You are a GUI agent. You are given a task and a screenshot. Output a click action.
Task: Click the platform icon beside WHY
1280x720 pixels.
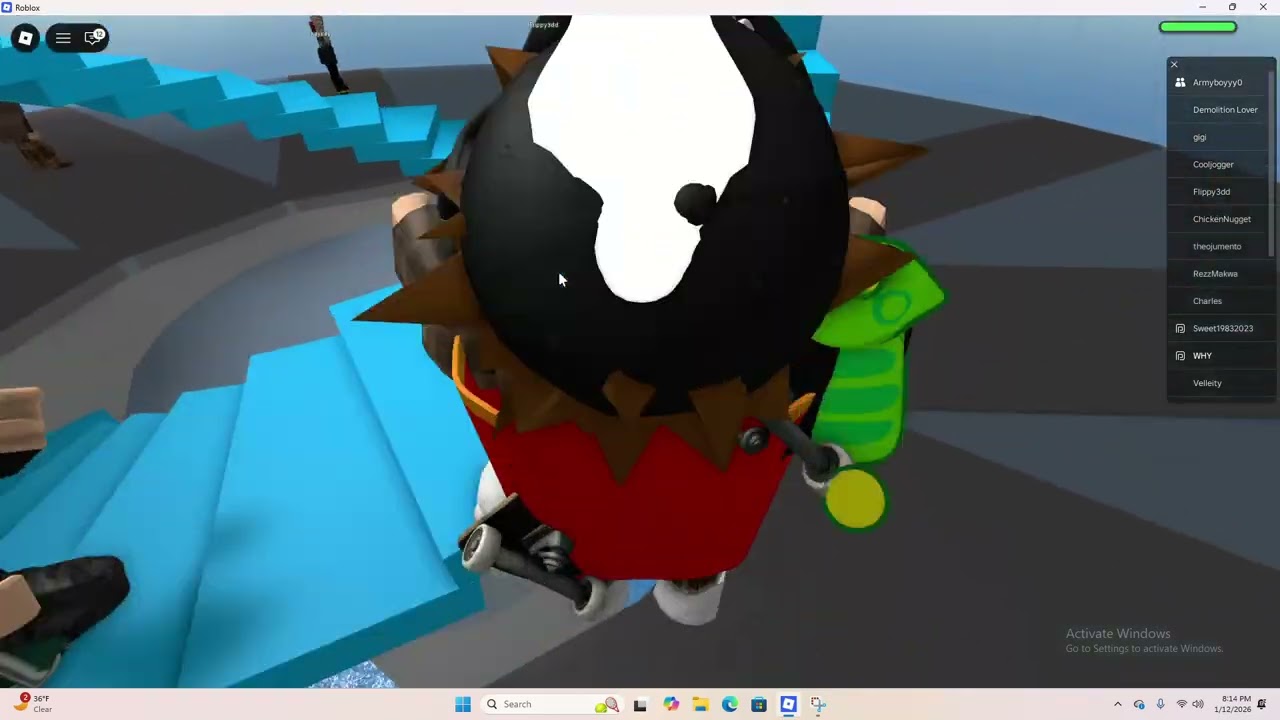(1180, 356)
